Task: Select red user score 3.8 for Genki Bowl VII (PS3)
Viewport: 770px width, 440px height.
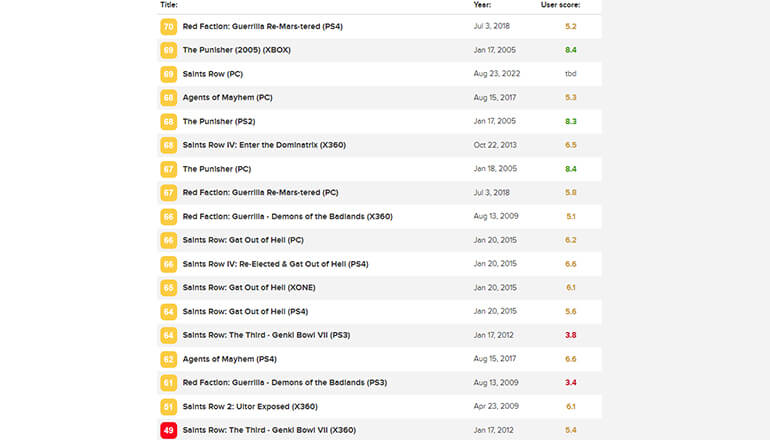Action: coord(571,335)
